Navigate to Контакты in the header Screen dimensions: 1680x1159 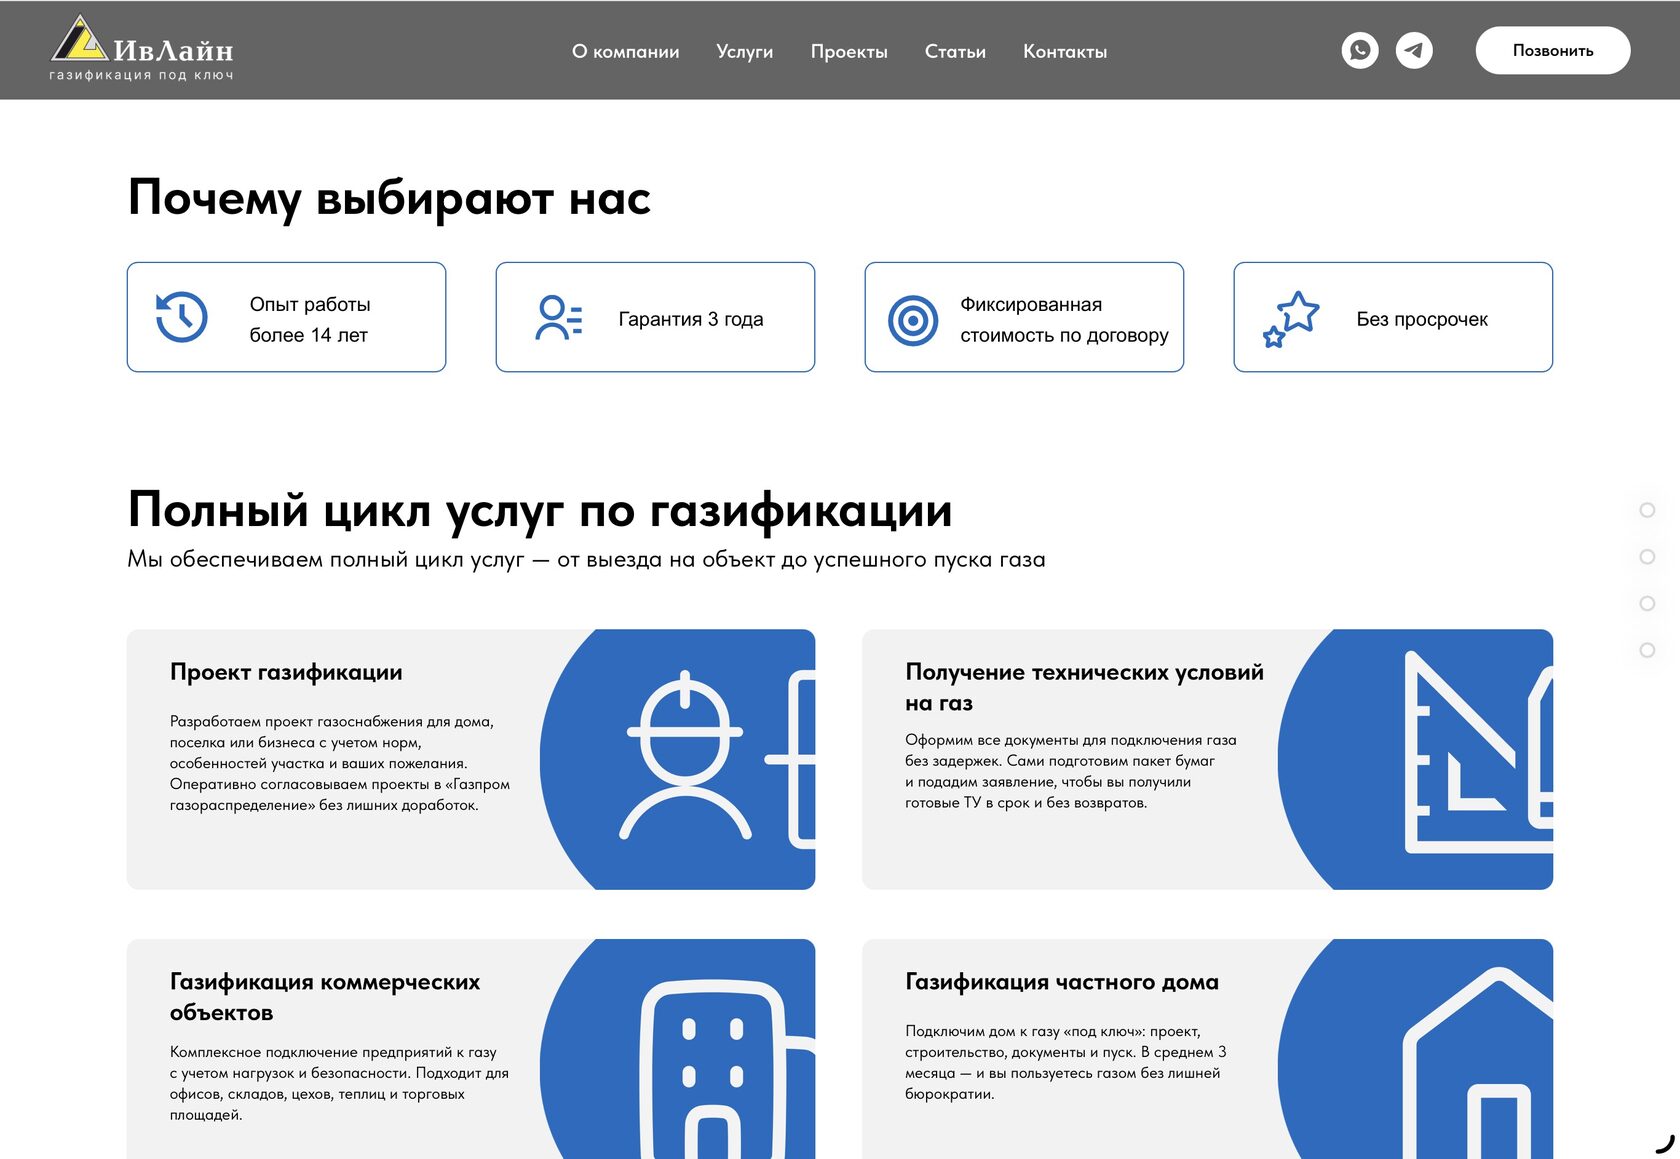pos(1065,51)
